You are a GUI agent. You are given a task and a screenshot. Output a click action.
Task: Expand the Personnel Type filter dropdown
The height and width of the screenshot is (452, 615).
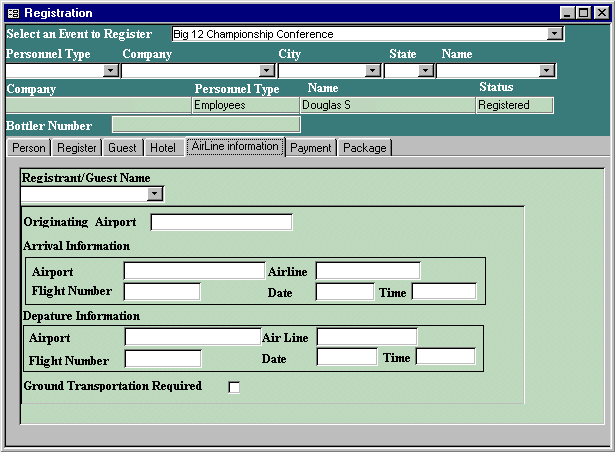[111, 71]
